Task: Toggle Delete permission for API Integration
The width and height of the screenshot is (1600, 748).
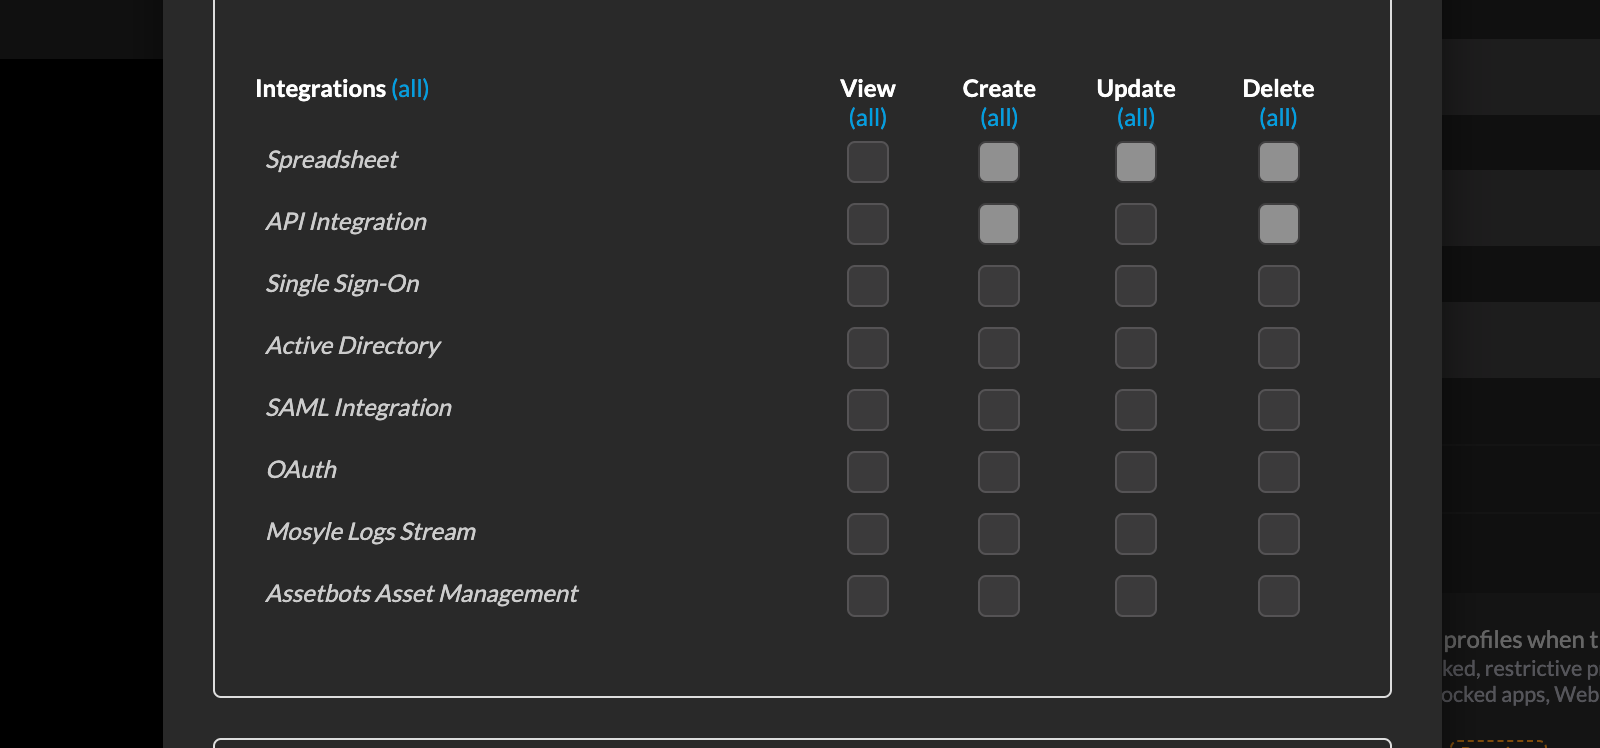Action: click(1279, 224)
